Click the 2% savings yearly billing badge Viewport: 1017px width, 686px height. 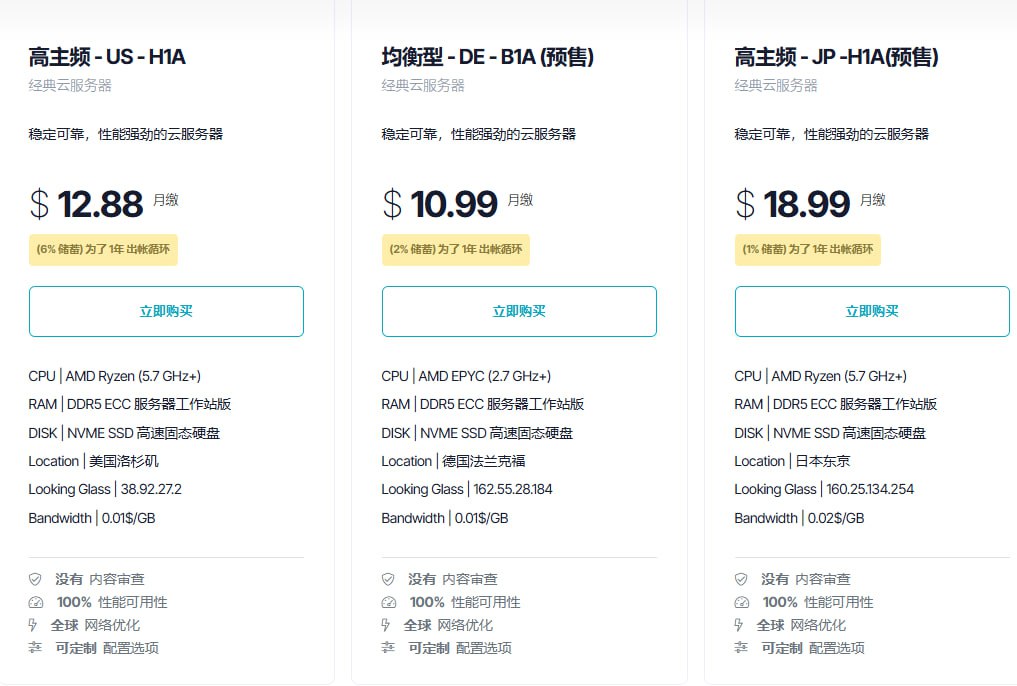point(456,249)
